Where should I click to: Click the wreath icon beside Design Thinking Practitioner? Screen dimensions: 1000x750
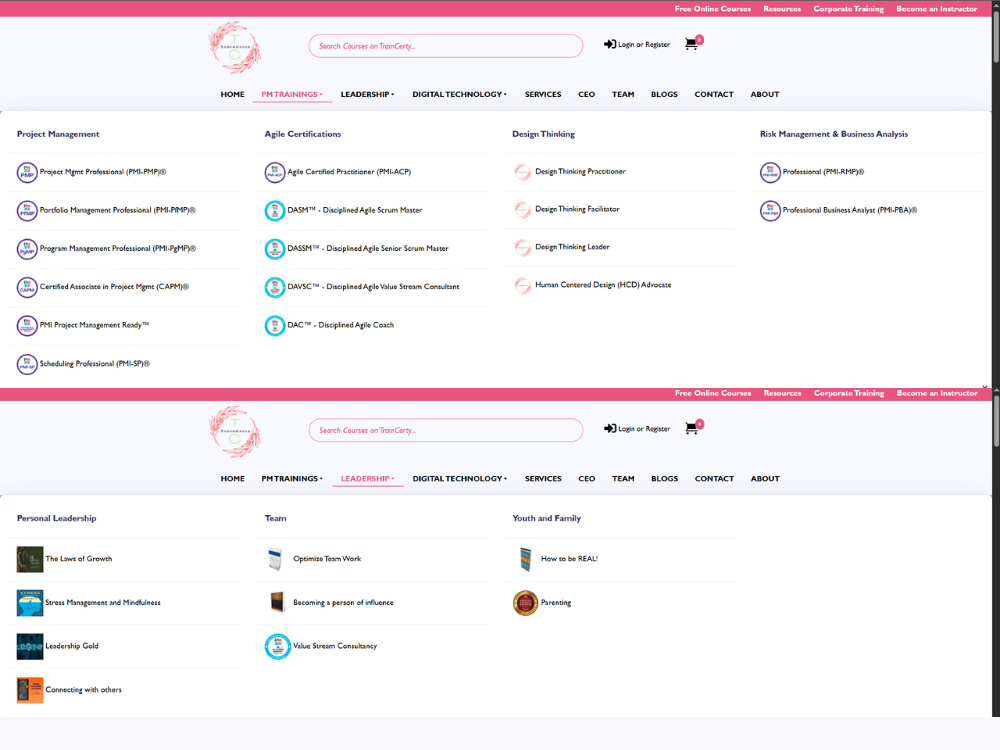click(522, 172)
